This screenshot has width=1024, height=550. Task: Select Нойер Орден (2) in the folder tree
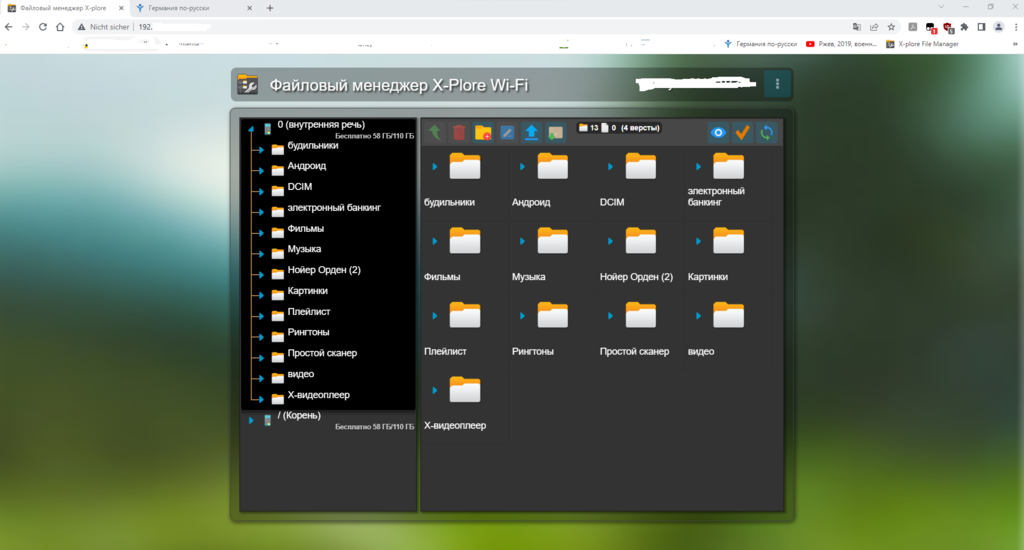click(324, 270)
